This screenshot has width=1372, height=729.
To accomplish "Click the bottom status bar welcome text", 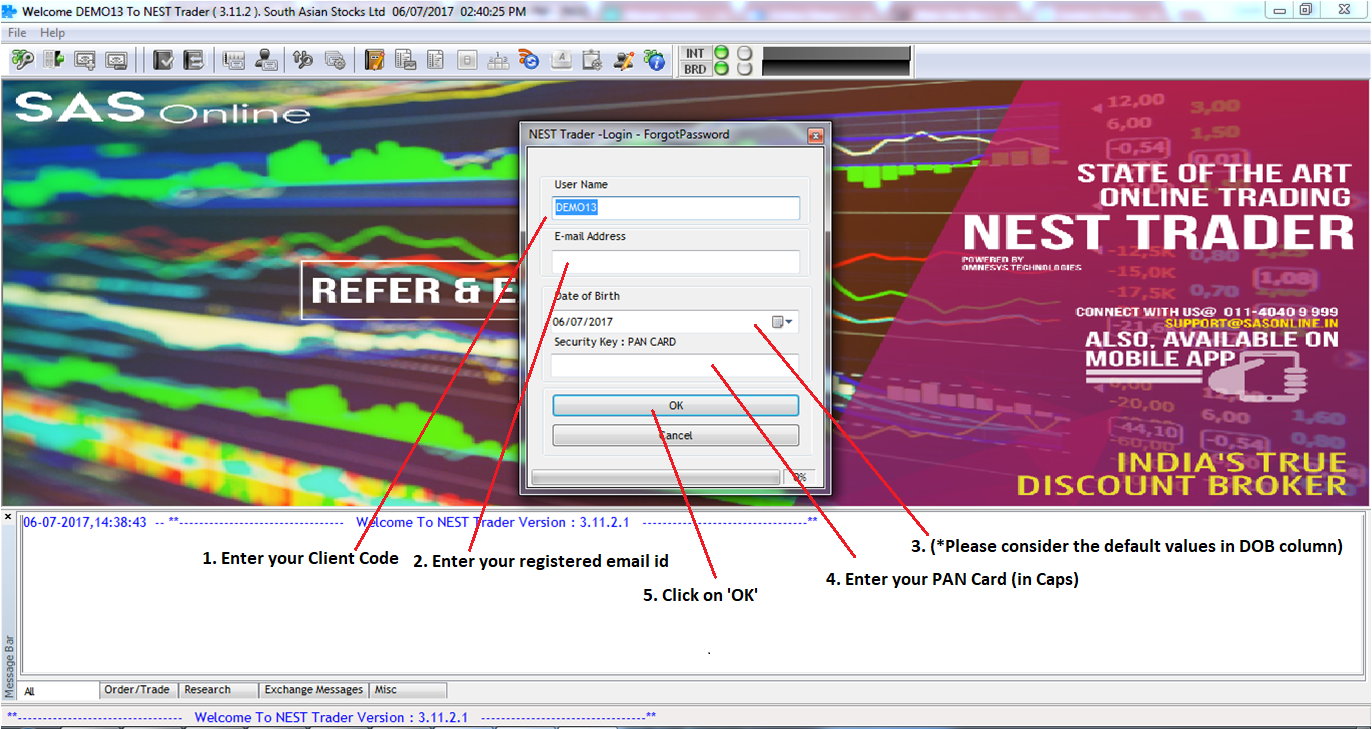I will 331,717.
